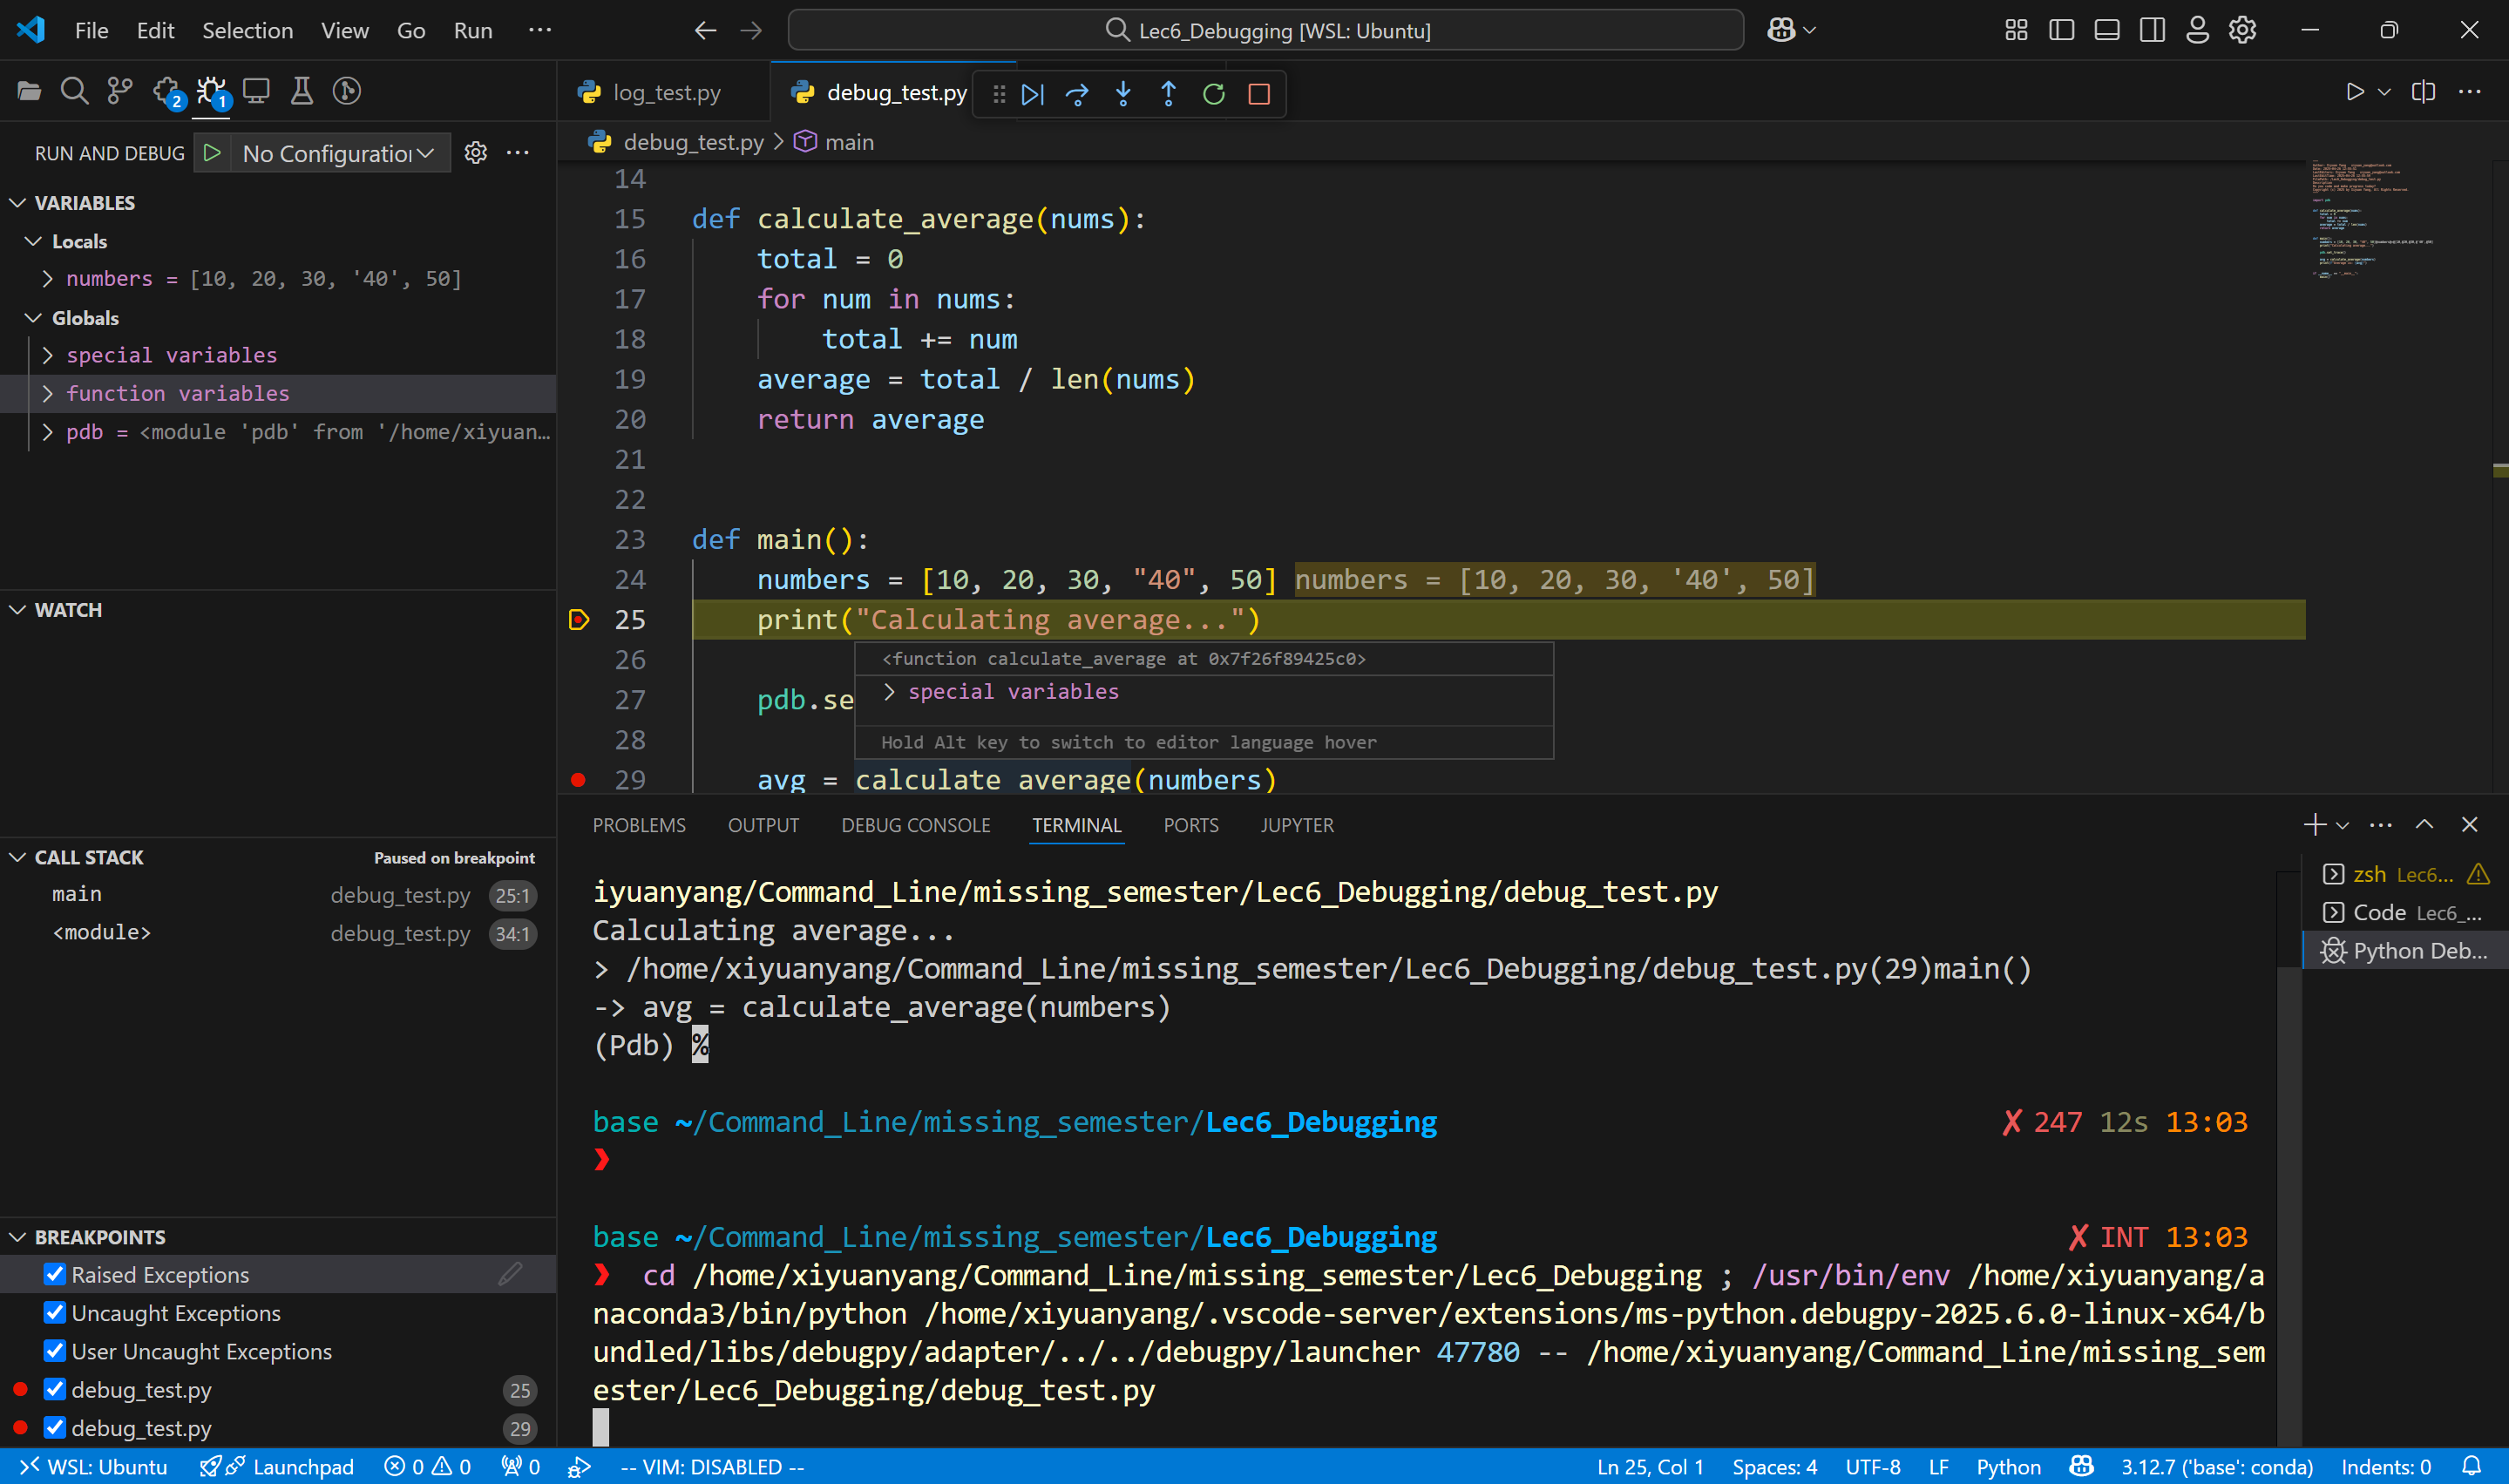Switch to the log_test.py tab
The width and height of the screenshot is (2509, 1484).
tap(664, 93)
